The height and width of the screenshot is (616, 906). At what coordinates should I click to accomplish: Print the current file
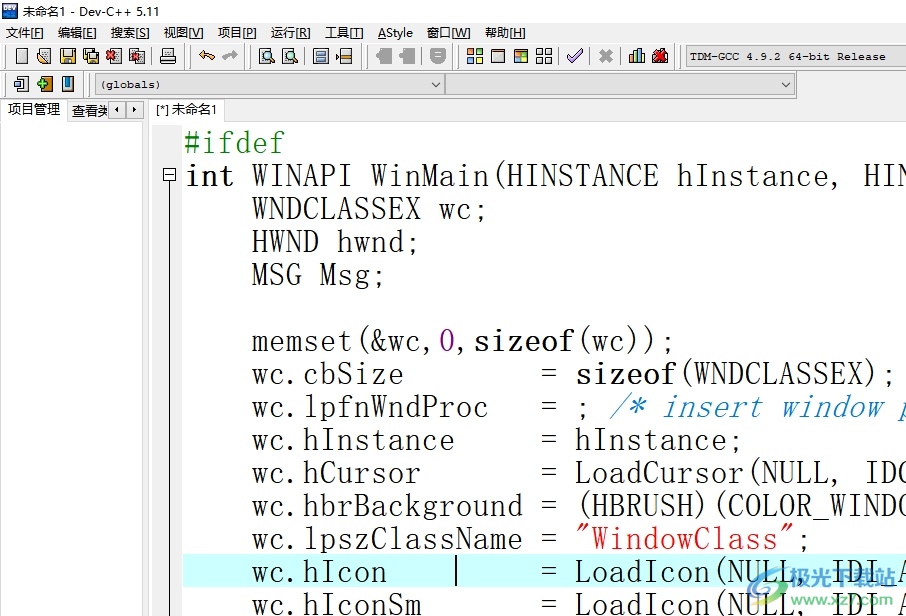pos(168,56)
